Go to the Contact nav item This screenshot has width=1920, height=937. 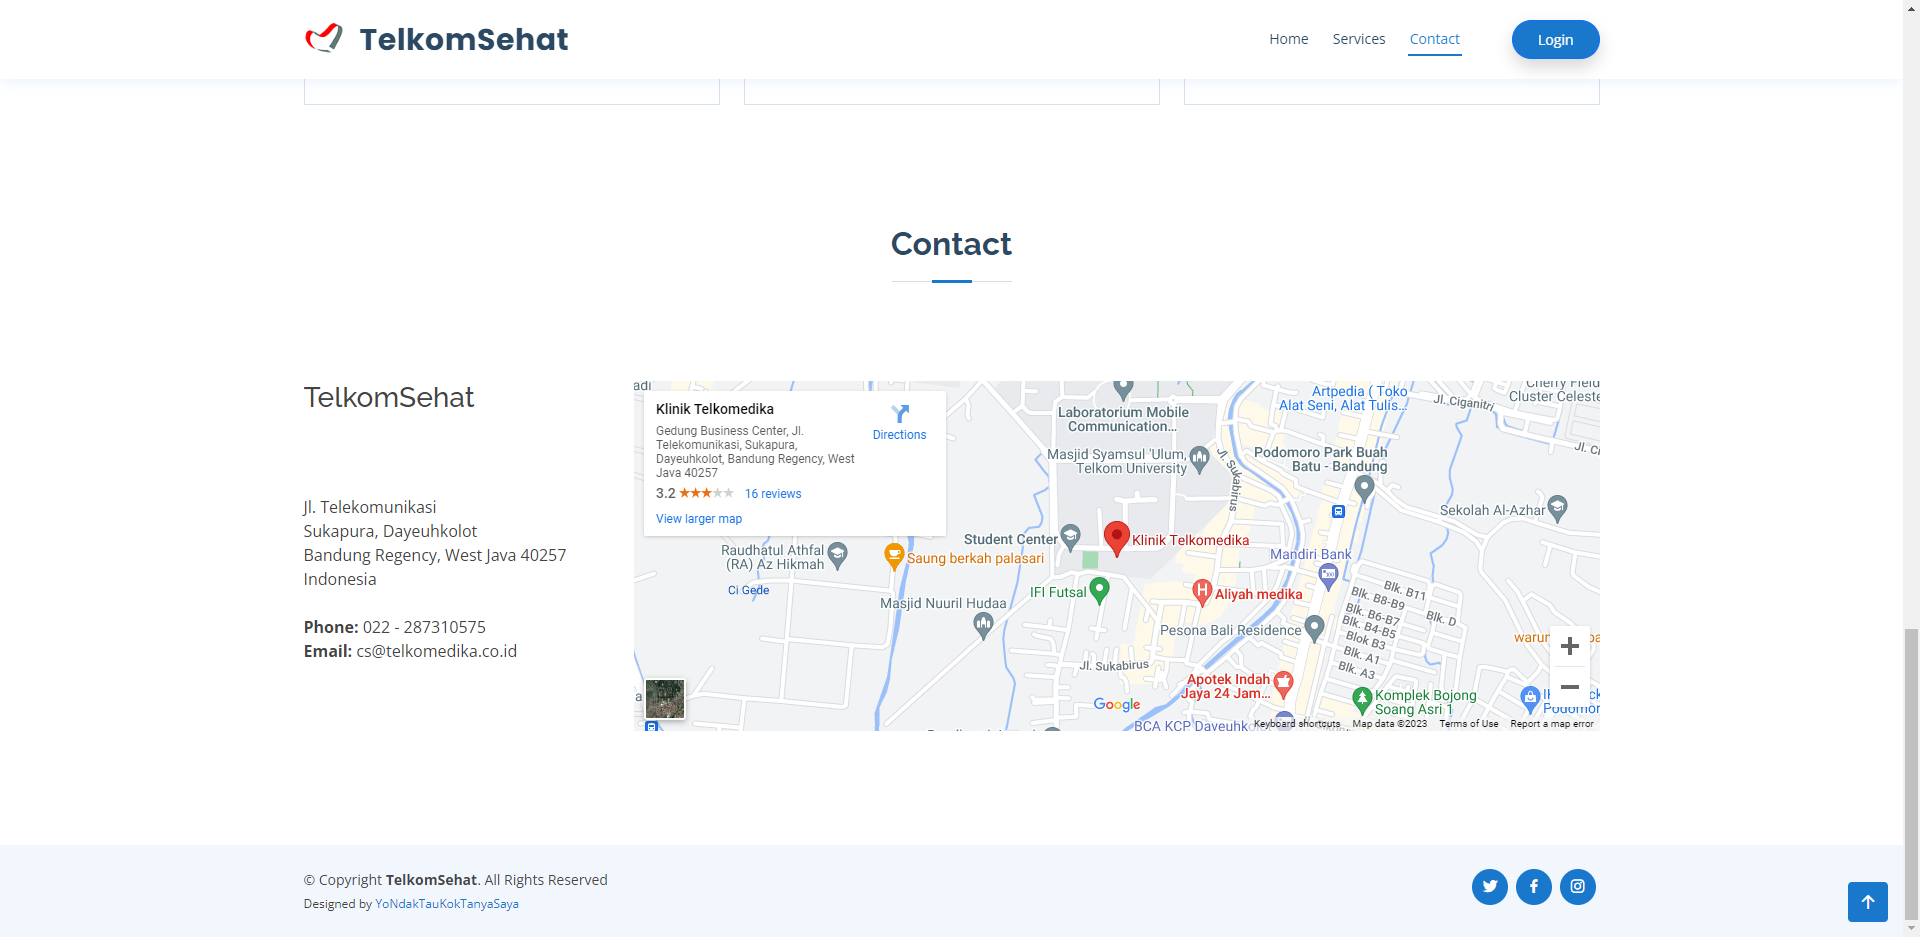(x=1434, y=39)
